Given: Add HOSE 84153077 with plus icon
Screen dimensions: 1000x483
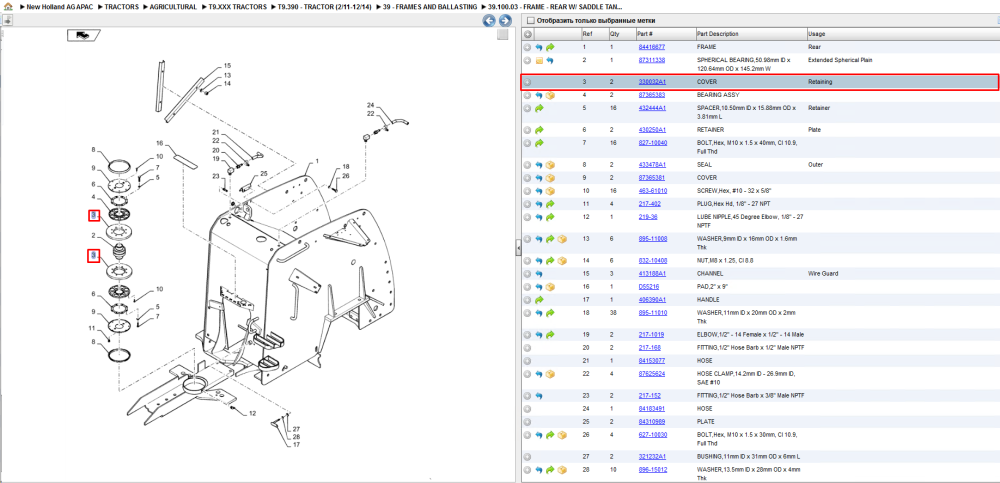Looking at the screenshot, I should coord(527,361).
